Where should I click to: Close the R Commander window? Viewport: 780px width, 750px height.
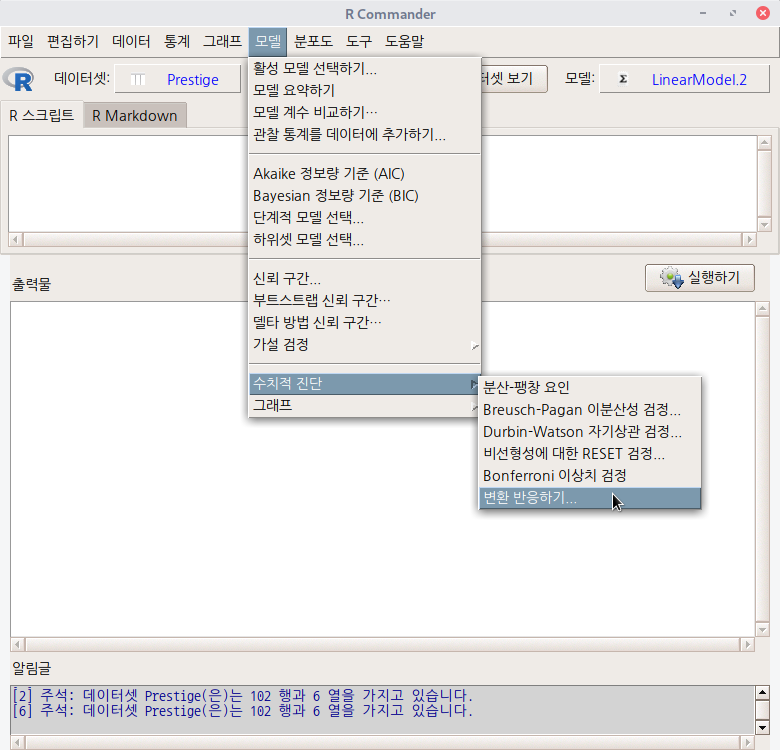pos(763,13)
